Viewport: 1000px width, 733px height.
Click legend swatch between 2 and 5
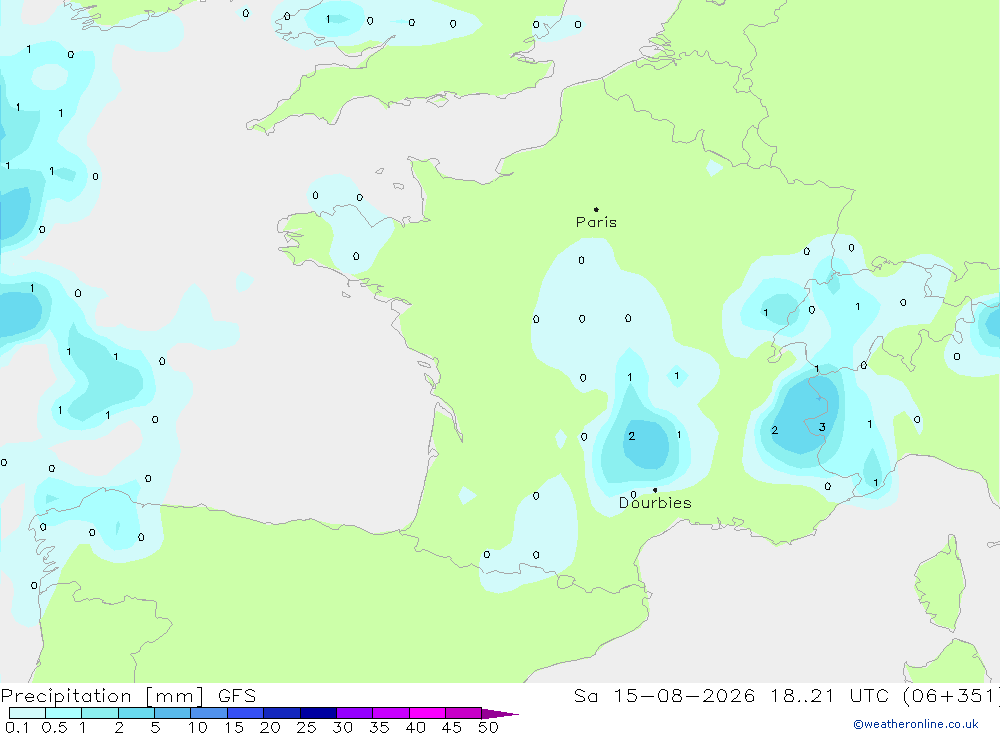[136, 713]
